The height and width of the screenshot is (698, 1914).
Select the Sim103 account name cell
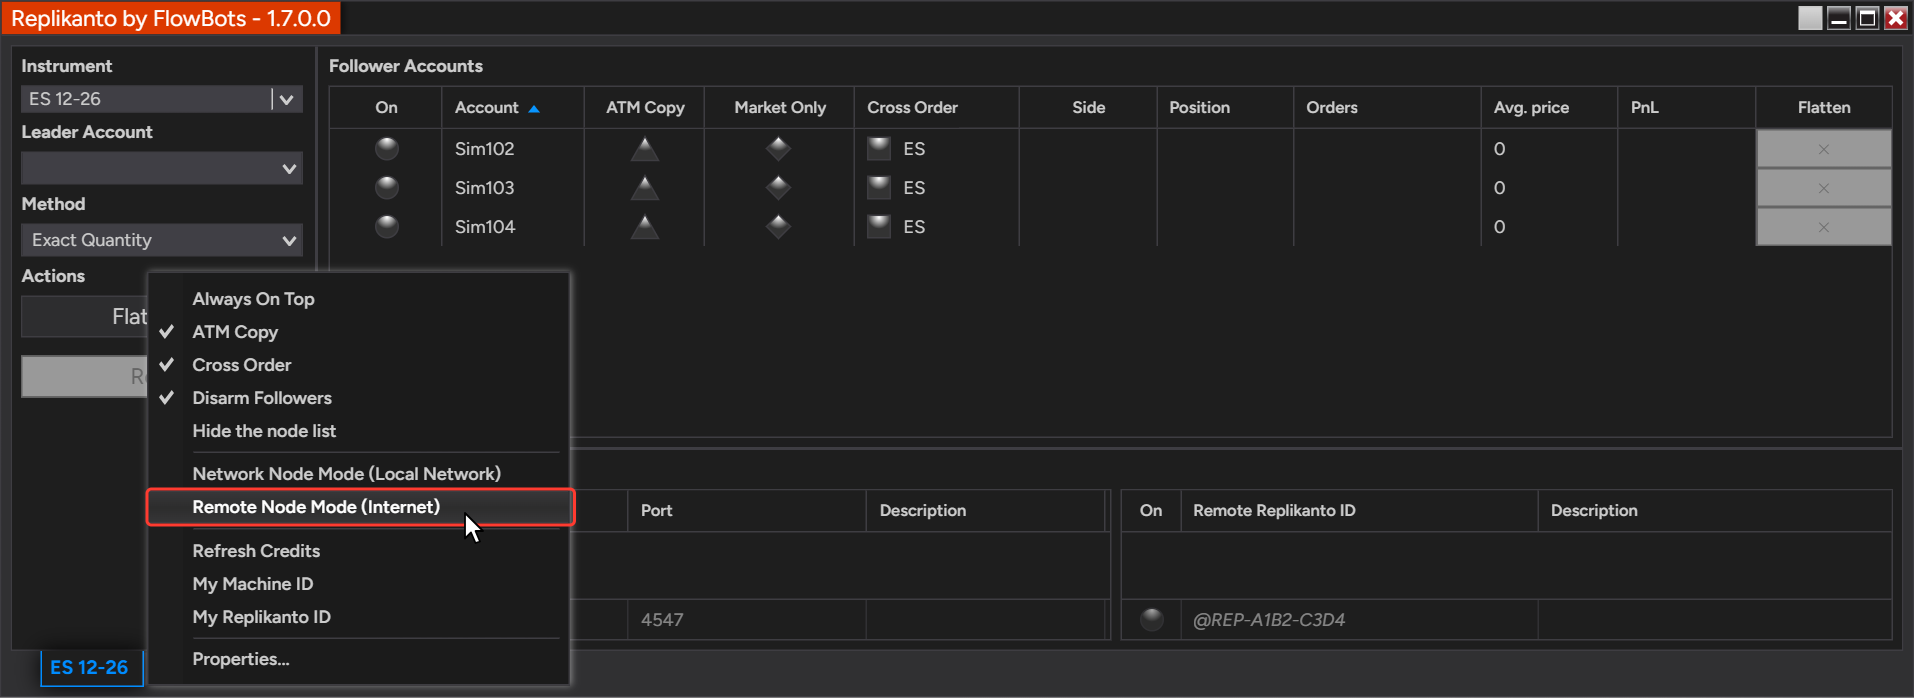point(512,188)
